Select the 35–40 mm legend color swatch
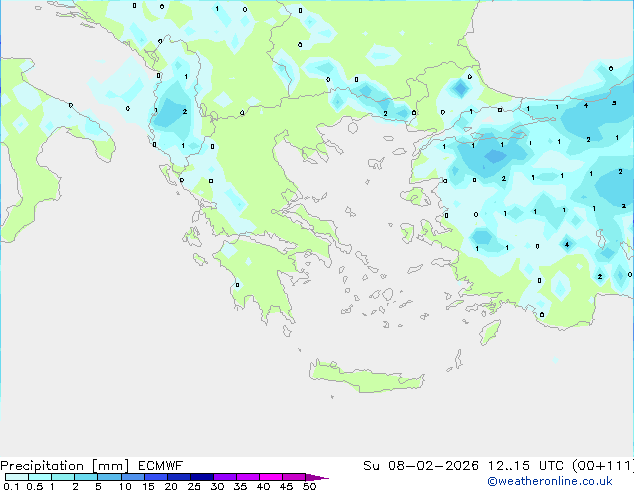634x490 pixels. coord(247,477)
